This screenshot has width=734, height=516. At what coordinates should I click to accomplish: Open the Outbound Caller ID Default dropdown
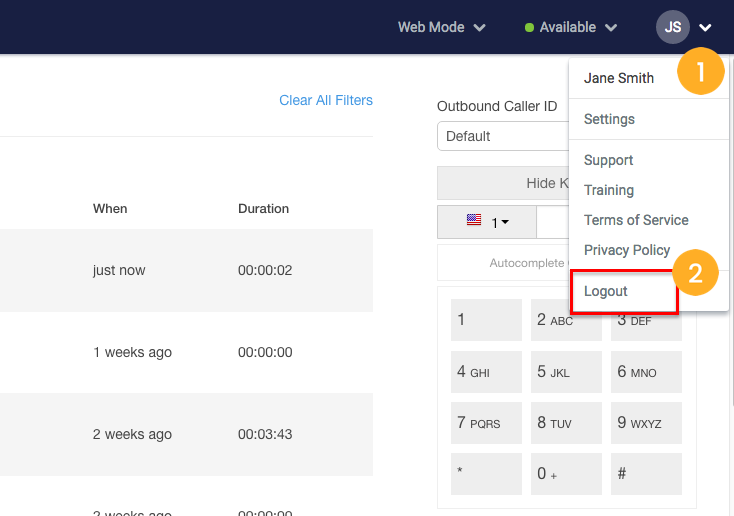point(503,136)
